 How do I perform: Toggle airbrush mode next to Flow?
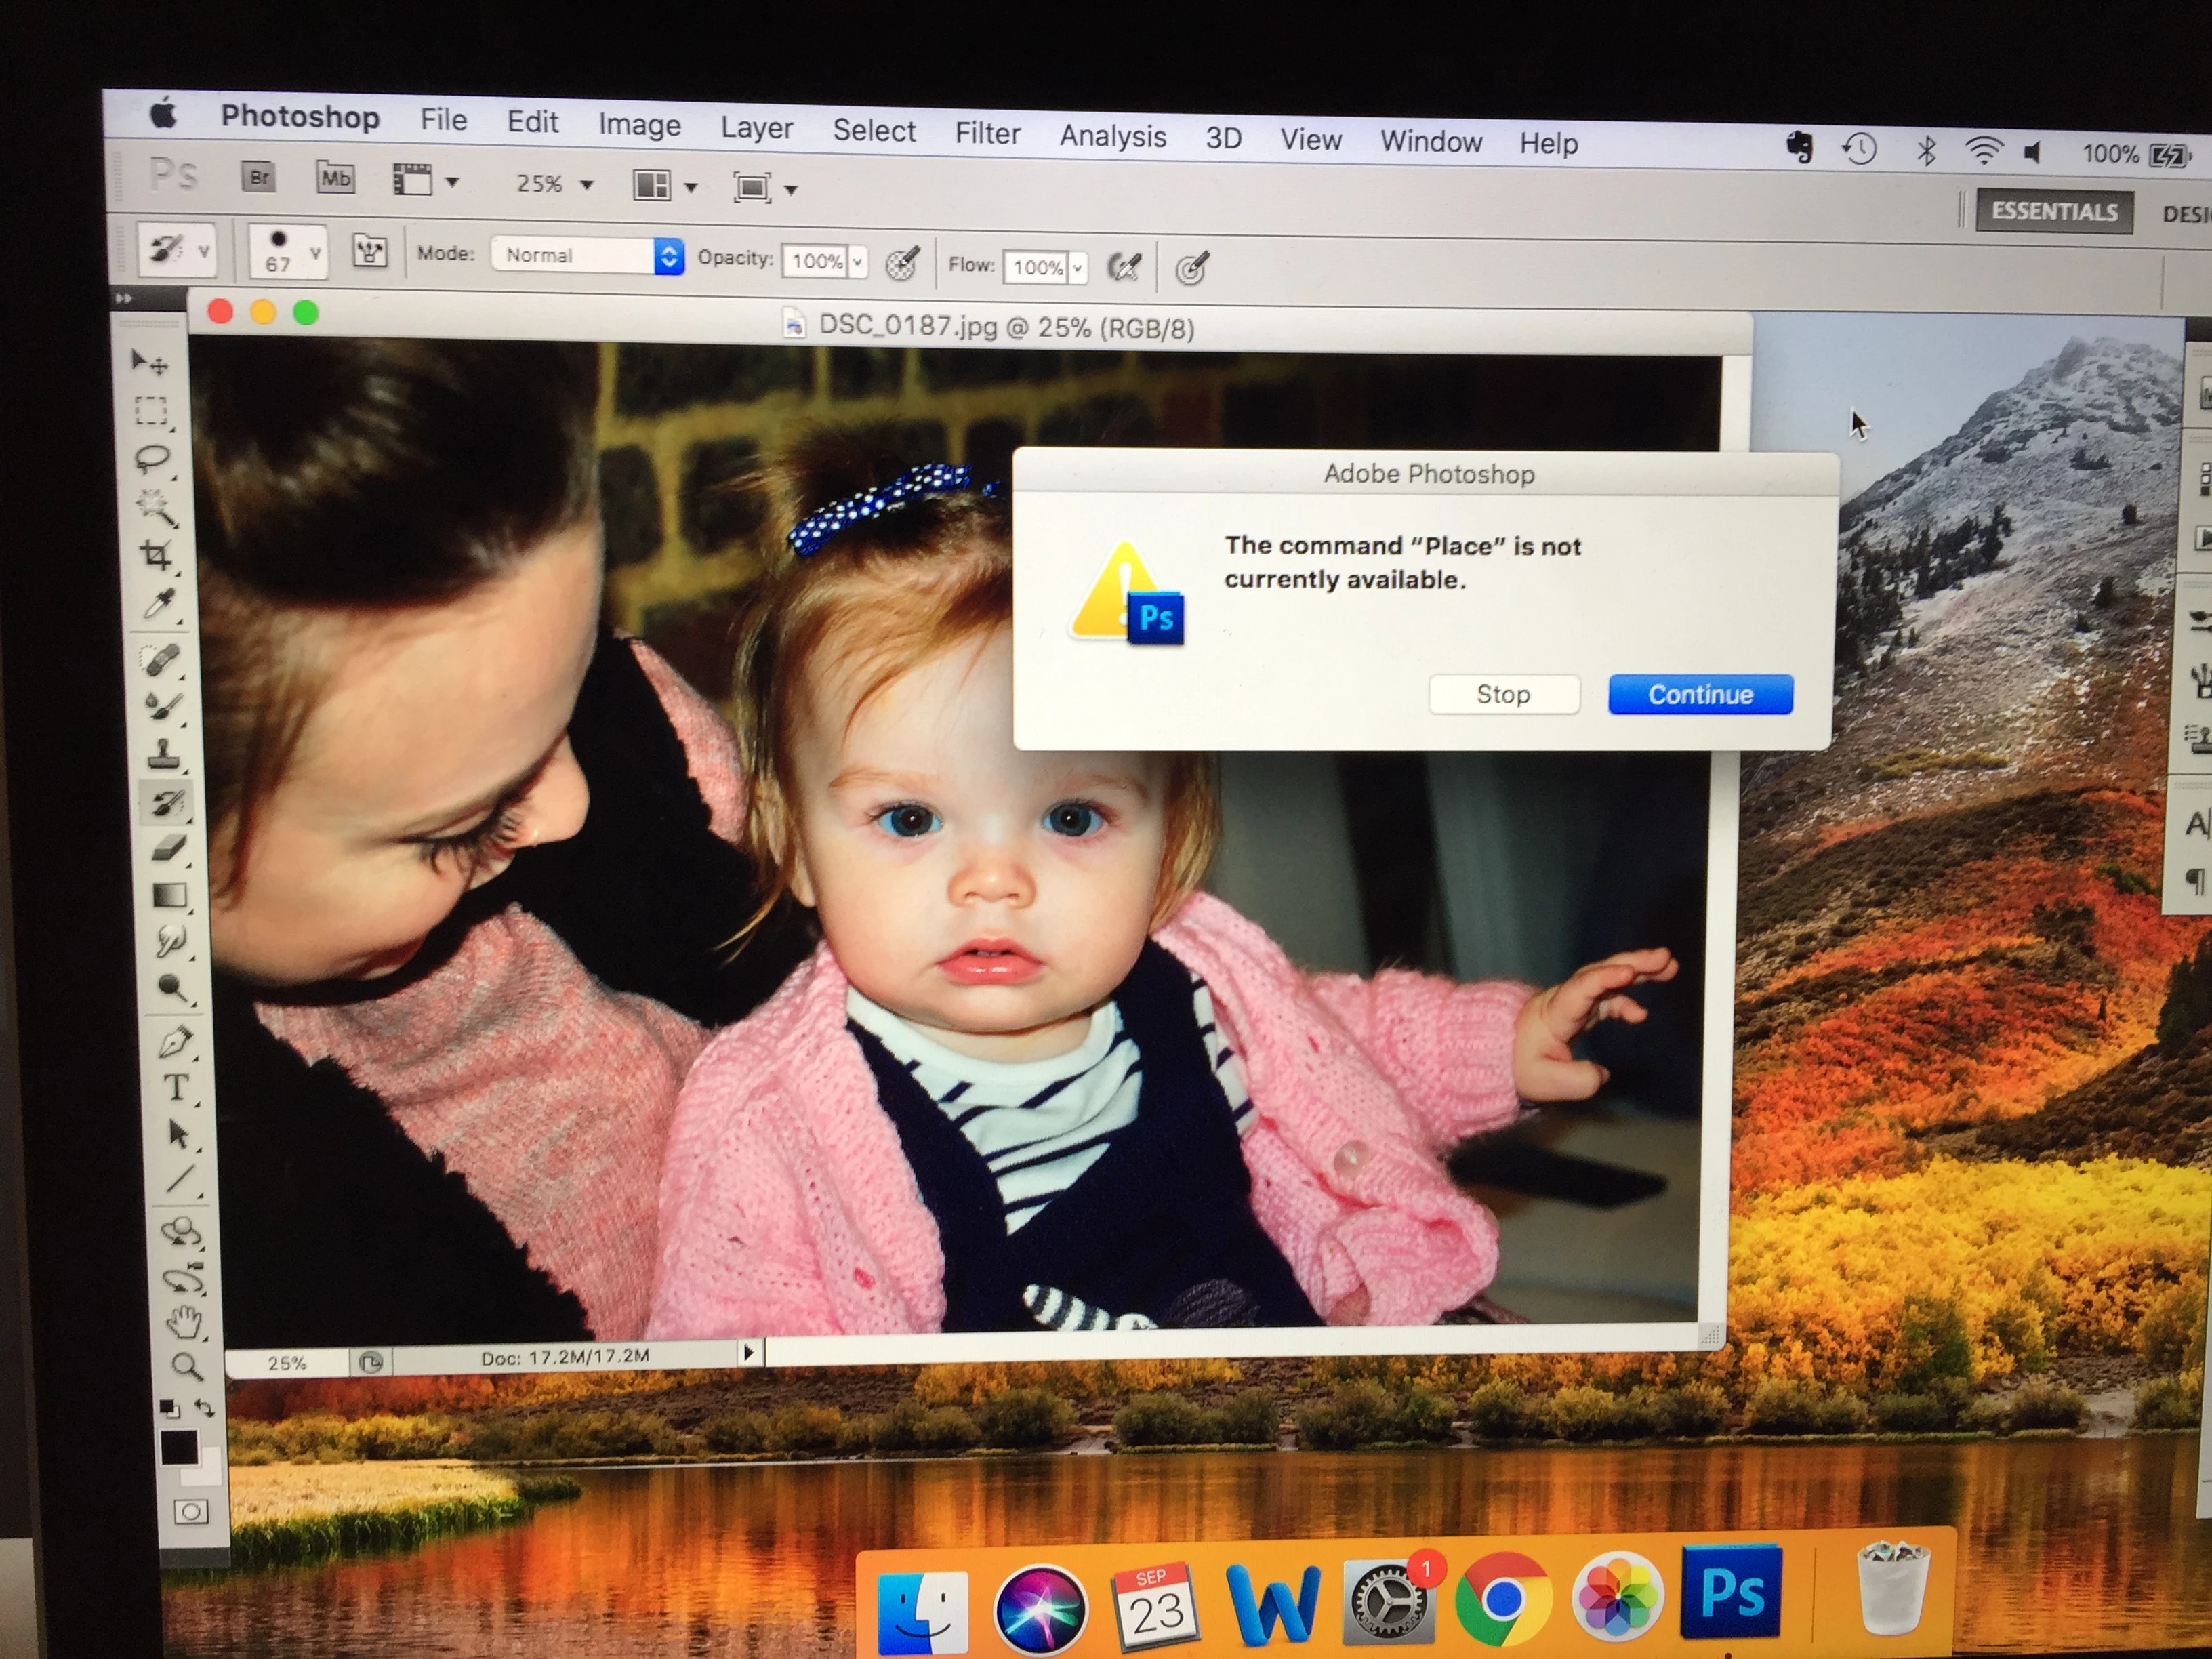click(1125, 267)
